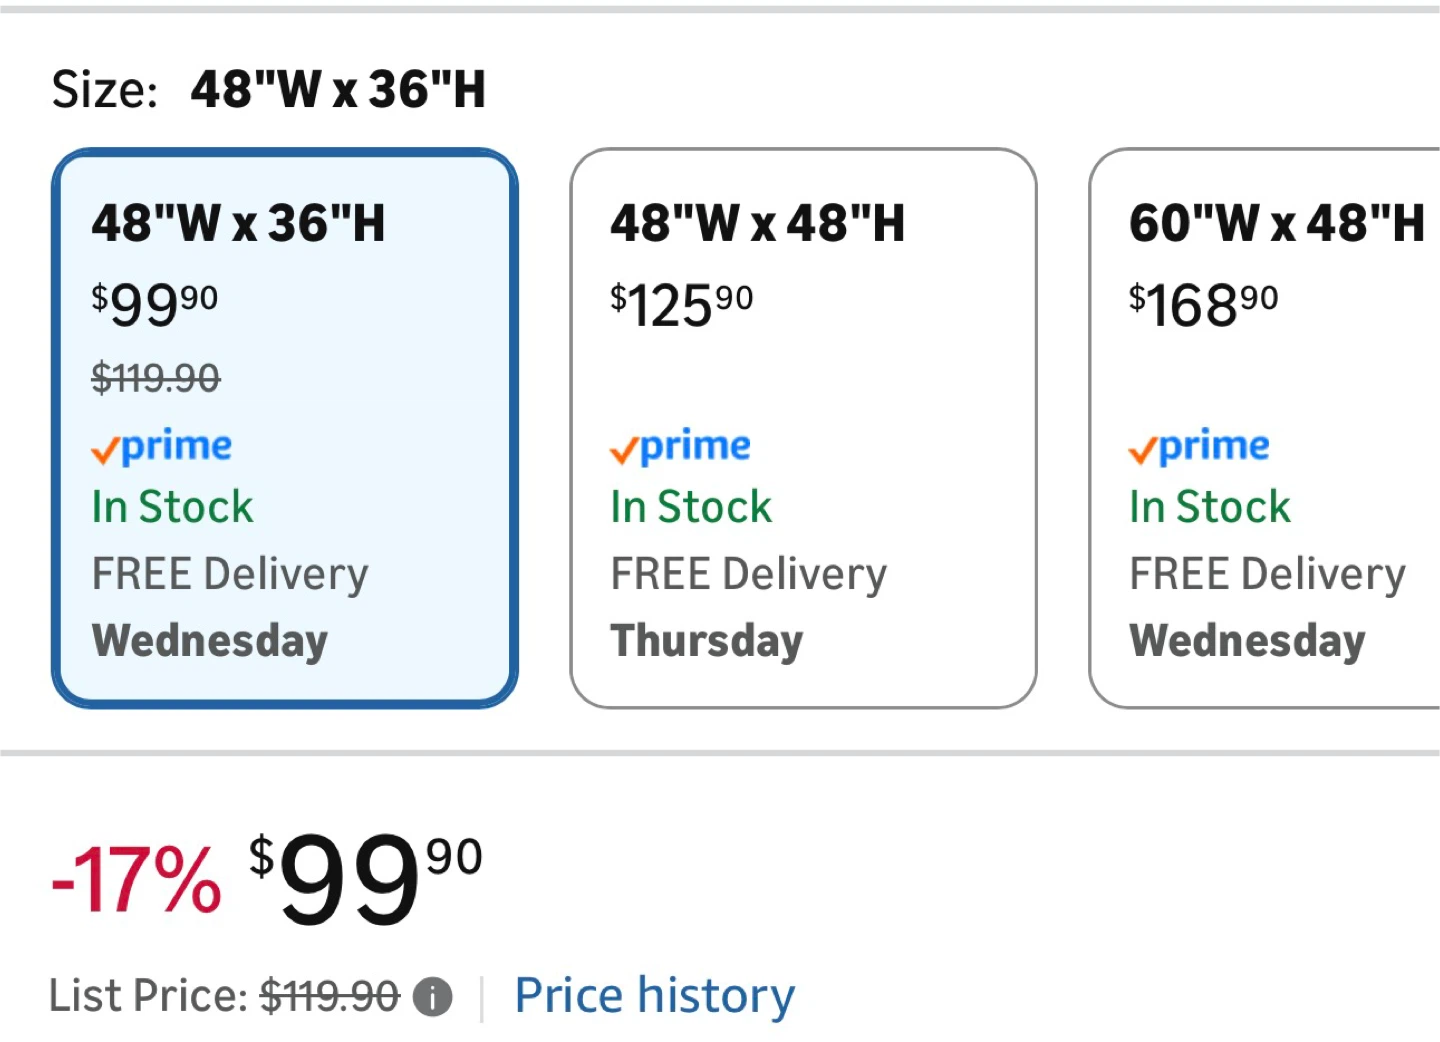Click Thursday delivery text in middle card

pos(707,641)
